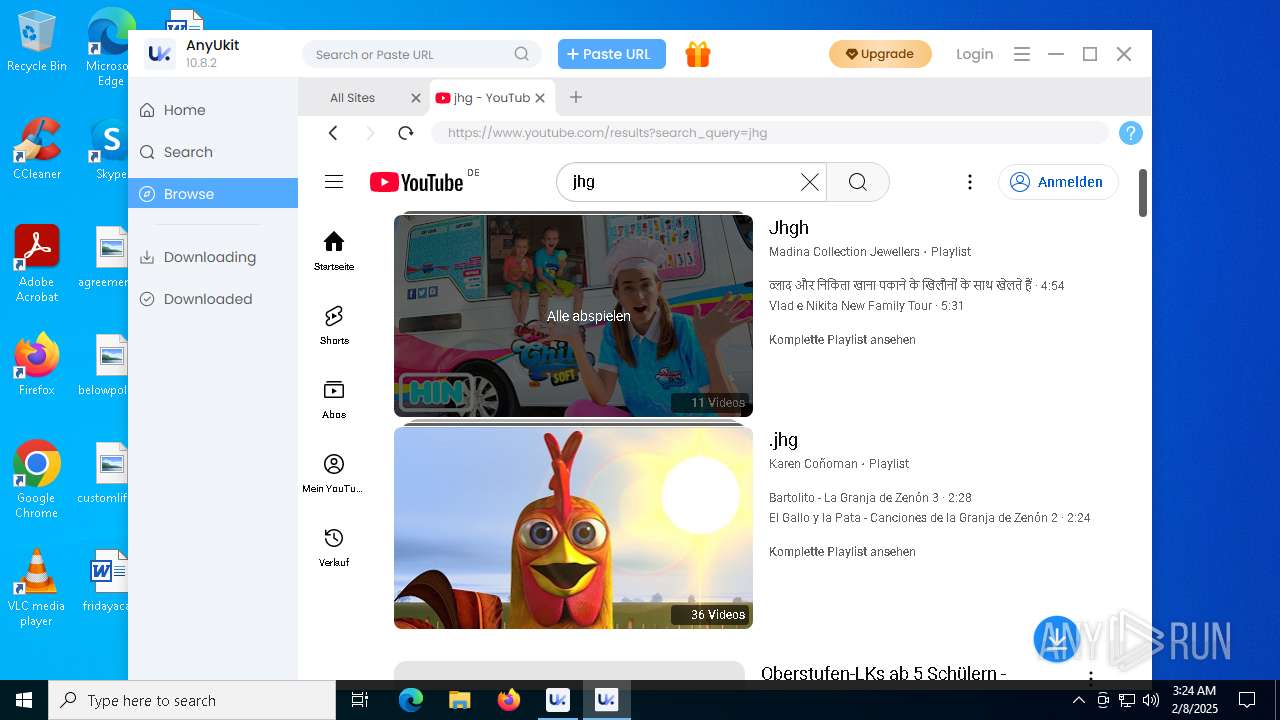Switch to the All Sites tab
Screen dimensions: 1280x720
point(353,98)
